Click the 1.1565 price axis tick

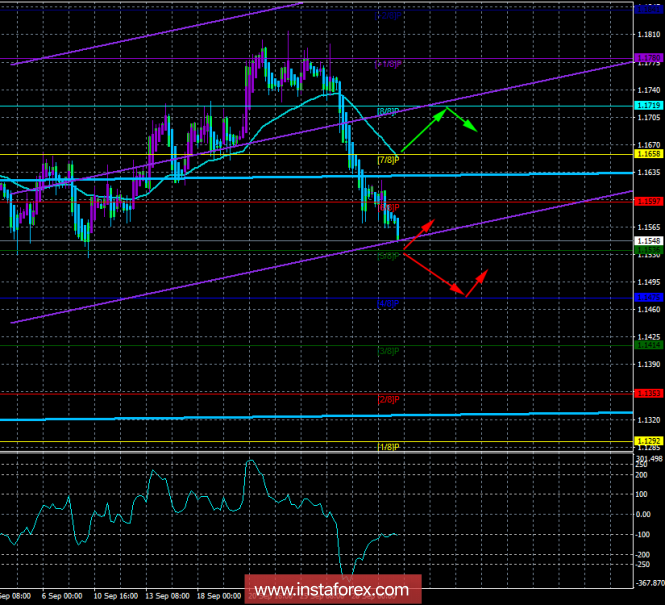pos(649,228)
